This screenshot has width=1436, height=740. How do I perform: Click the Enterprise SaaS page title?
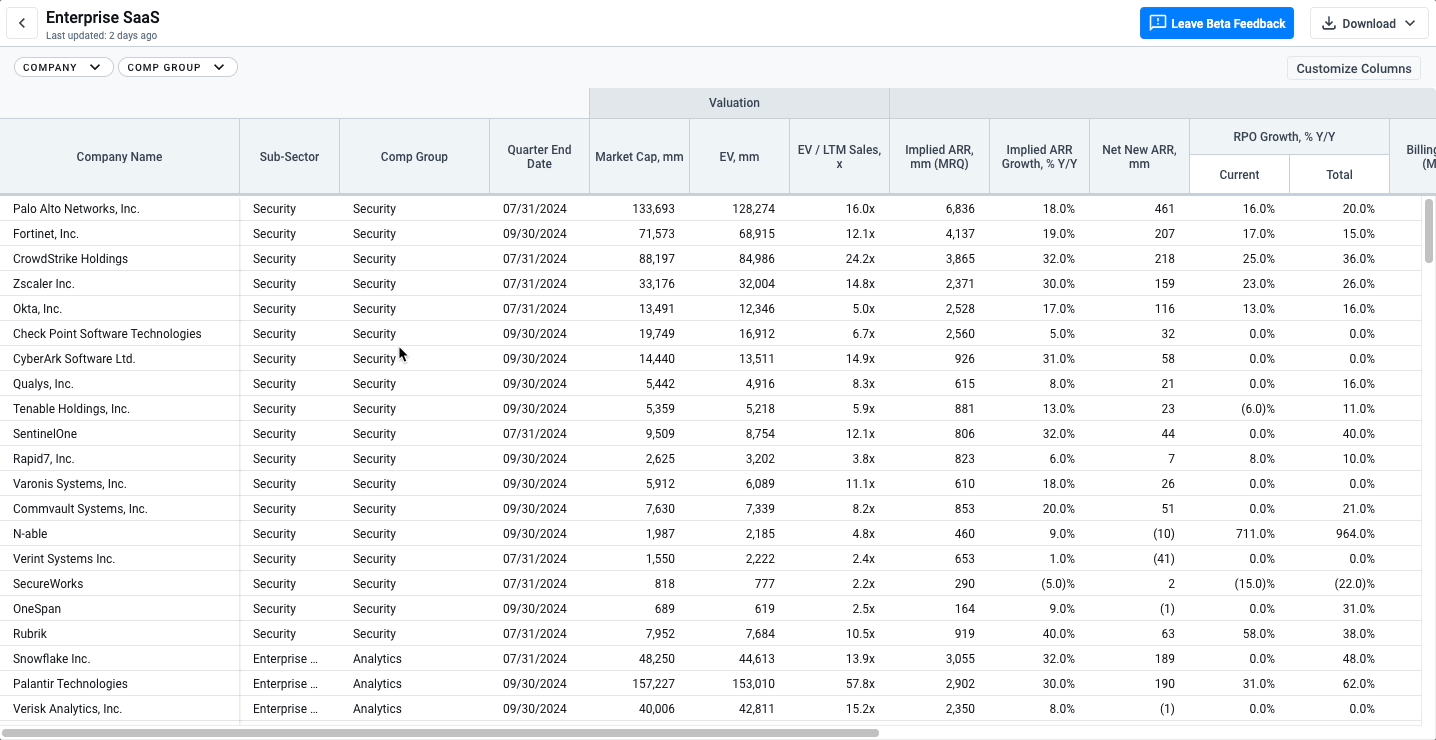[102, 17]
